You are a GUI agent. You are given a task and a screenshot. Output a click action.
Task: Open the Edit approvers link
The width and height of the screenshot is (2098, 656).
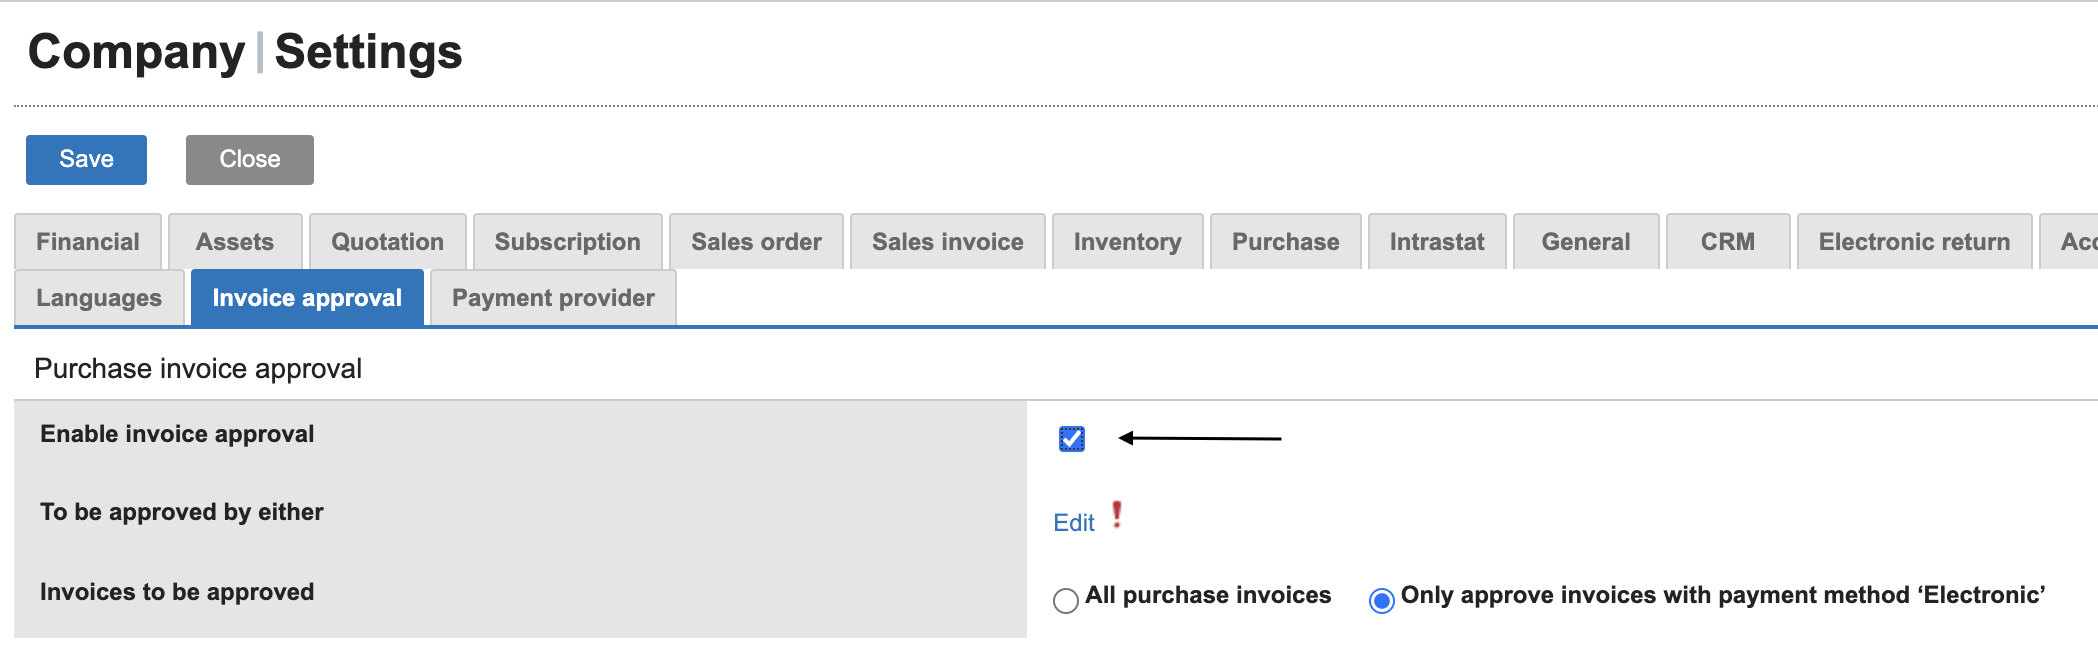coord(1073,523)
